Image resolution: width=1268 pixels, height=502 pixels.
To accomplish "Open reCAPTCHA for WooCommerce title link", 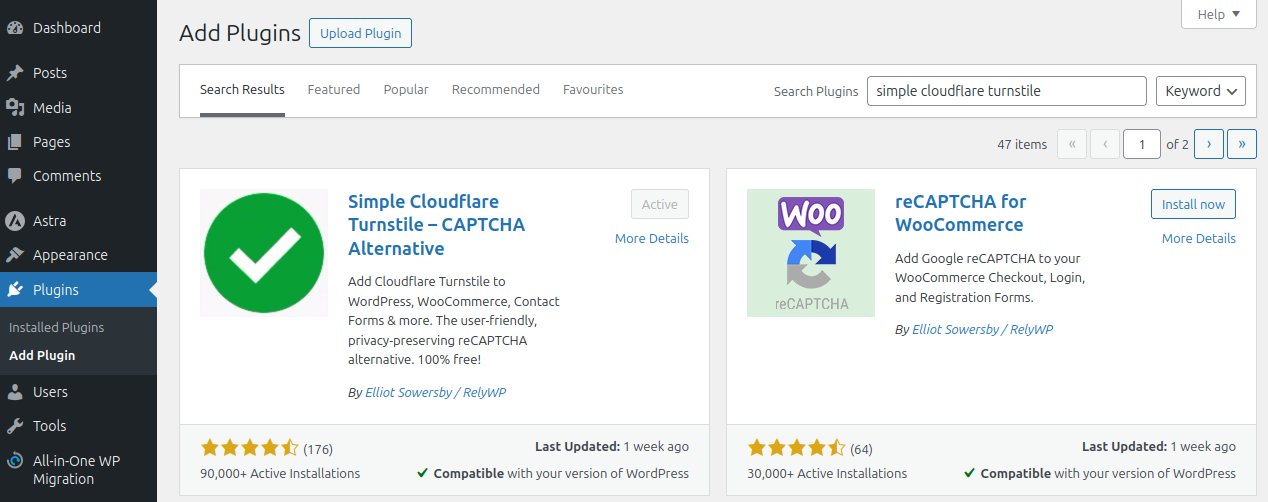I will click(x=959, y=213).
